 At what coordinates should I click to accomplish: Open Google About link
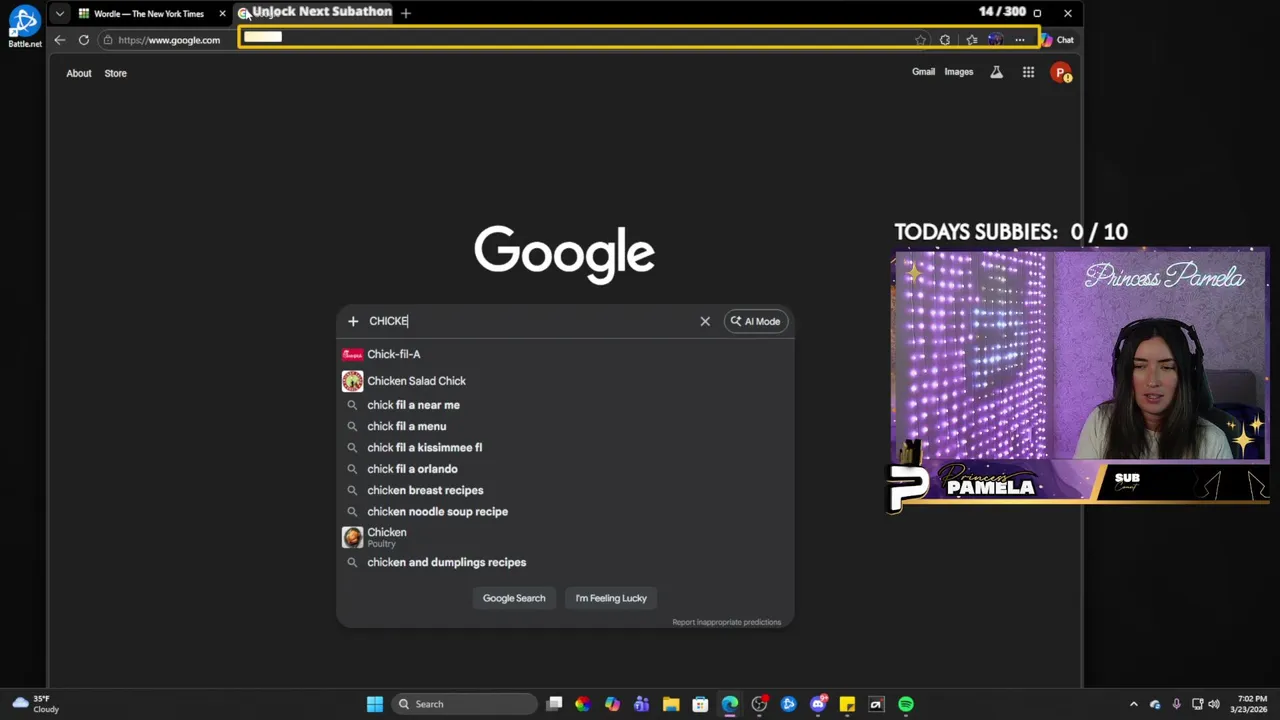tap(79, 73)
